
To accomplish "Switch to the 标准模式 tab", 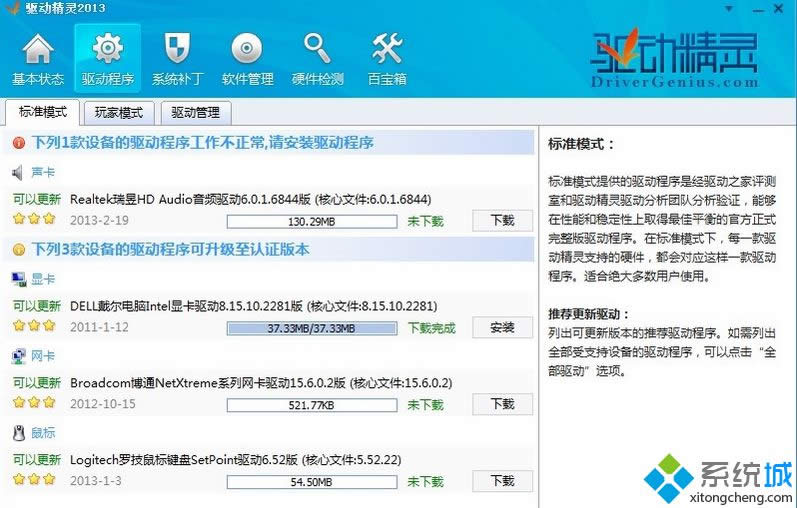I will tap(43, 112).
